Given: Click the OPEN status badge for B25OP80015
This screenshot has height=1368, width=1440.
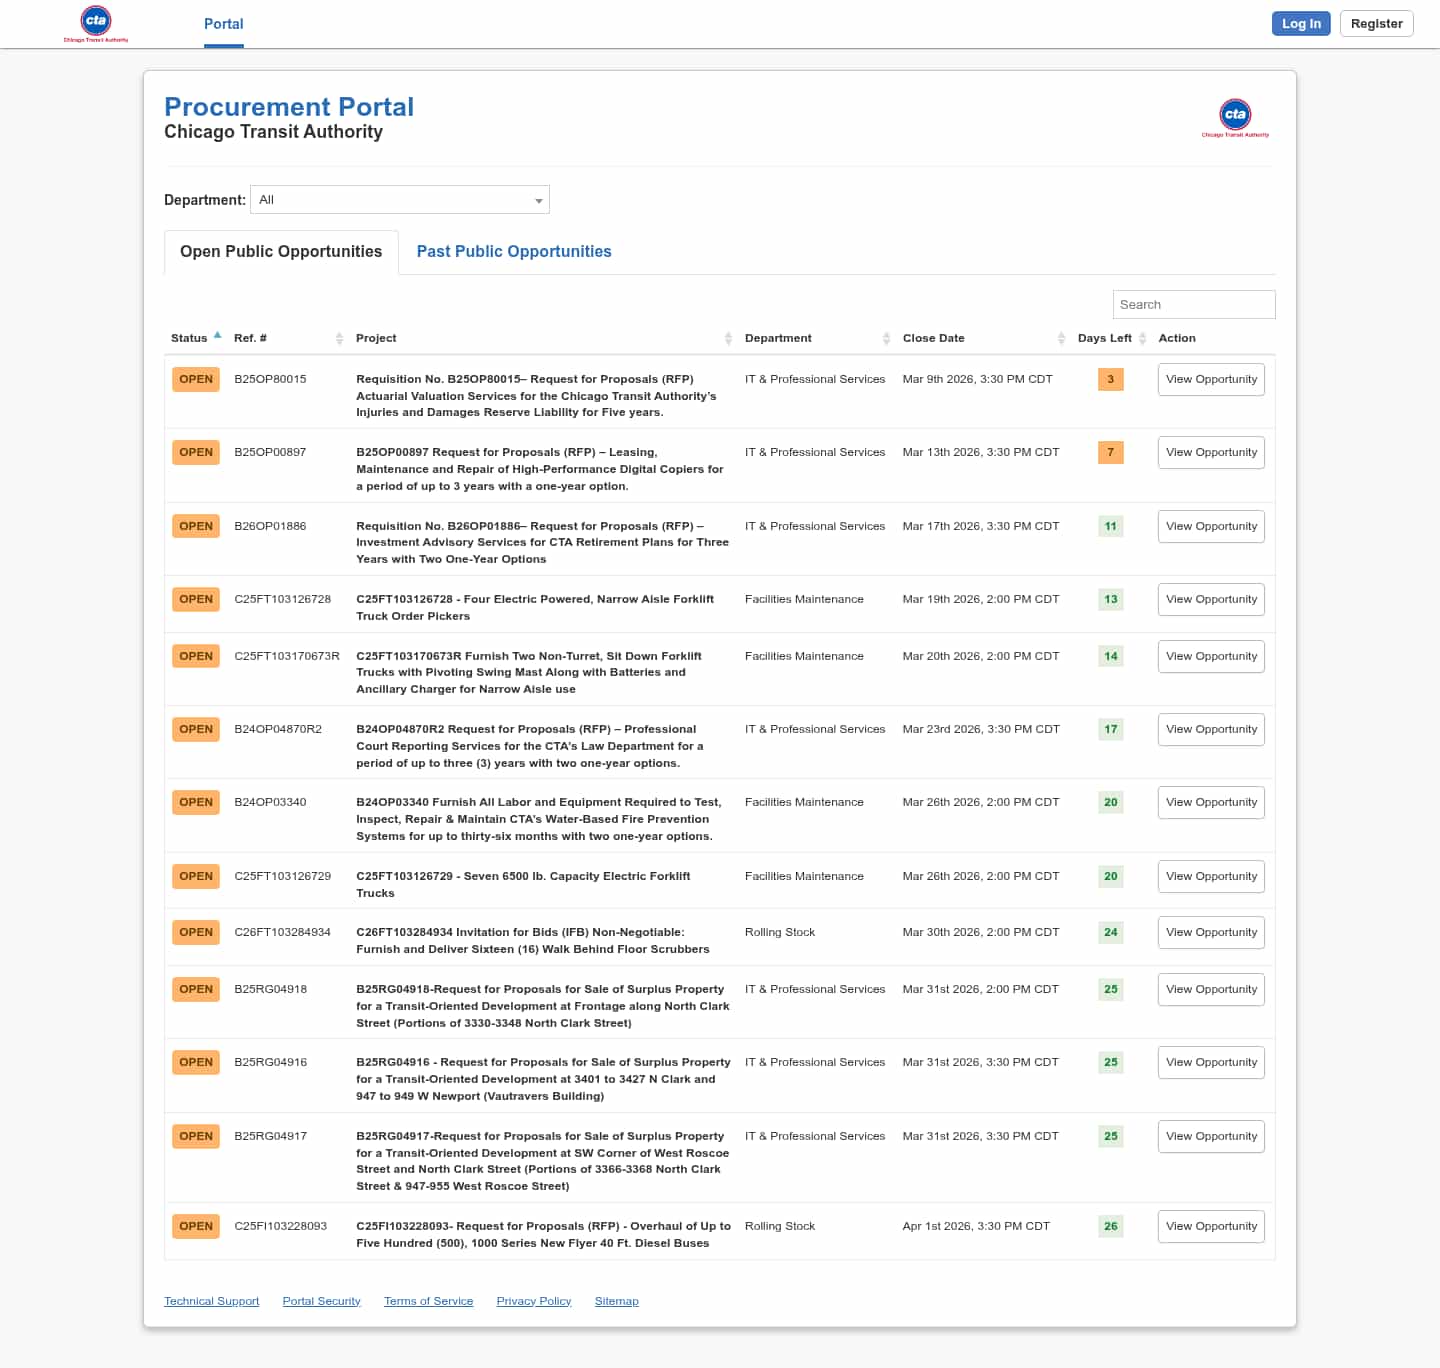Looking at the screenshot, I should click(196, 380).
